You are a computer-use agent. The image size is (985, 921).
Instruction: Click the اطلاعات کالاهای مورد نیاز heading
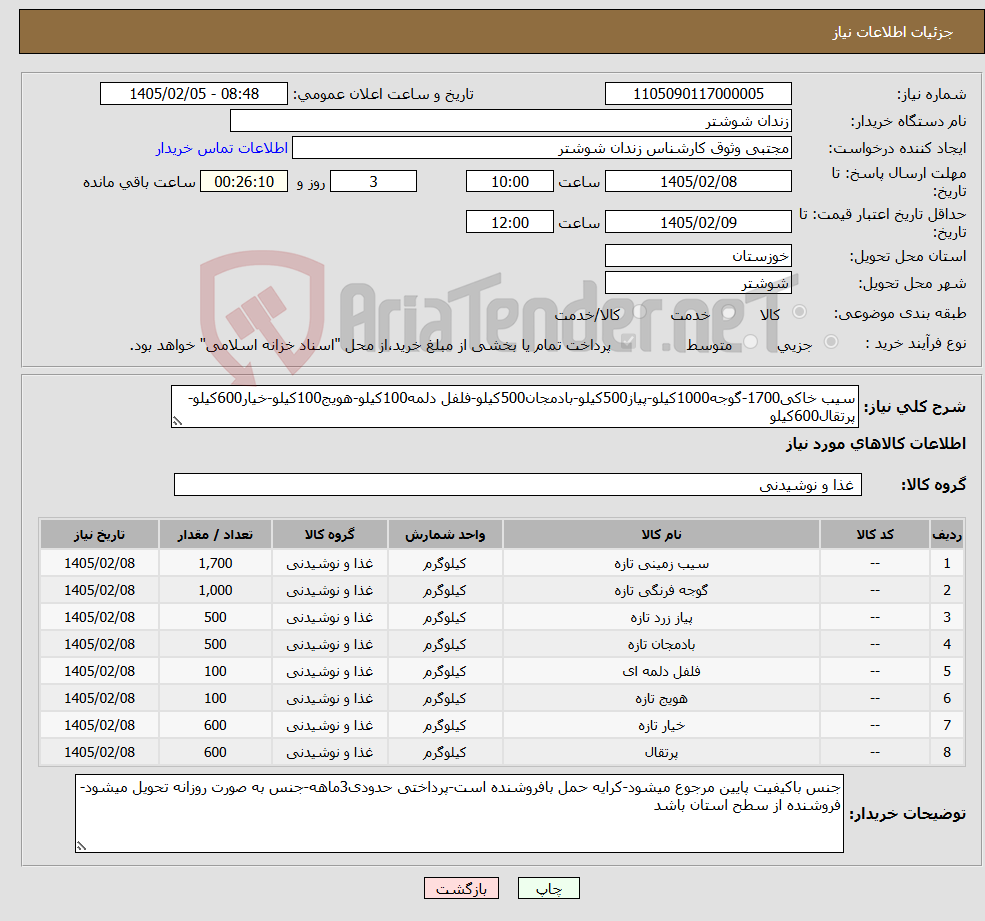coord(876,444)
